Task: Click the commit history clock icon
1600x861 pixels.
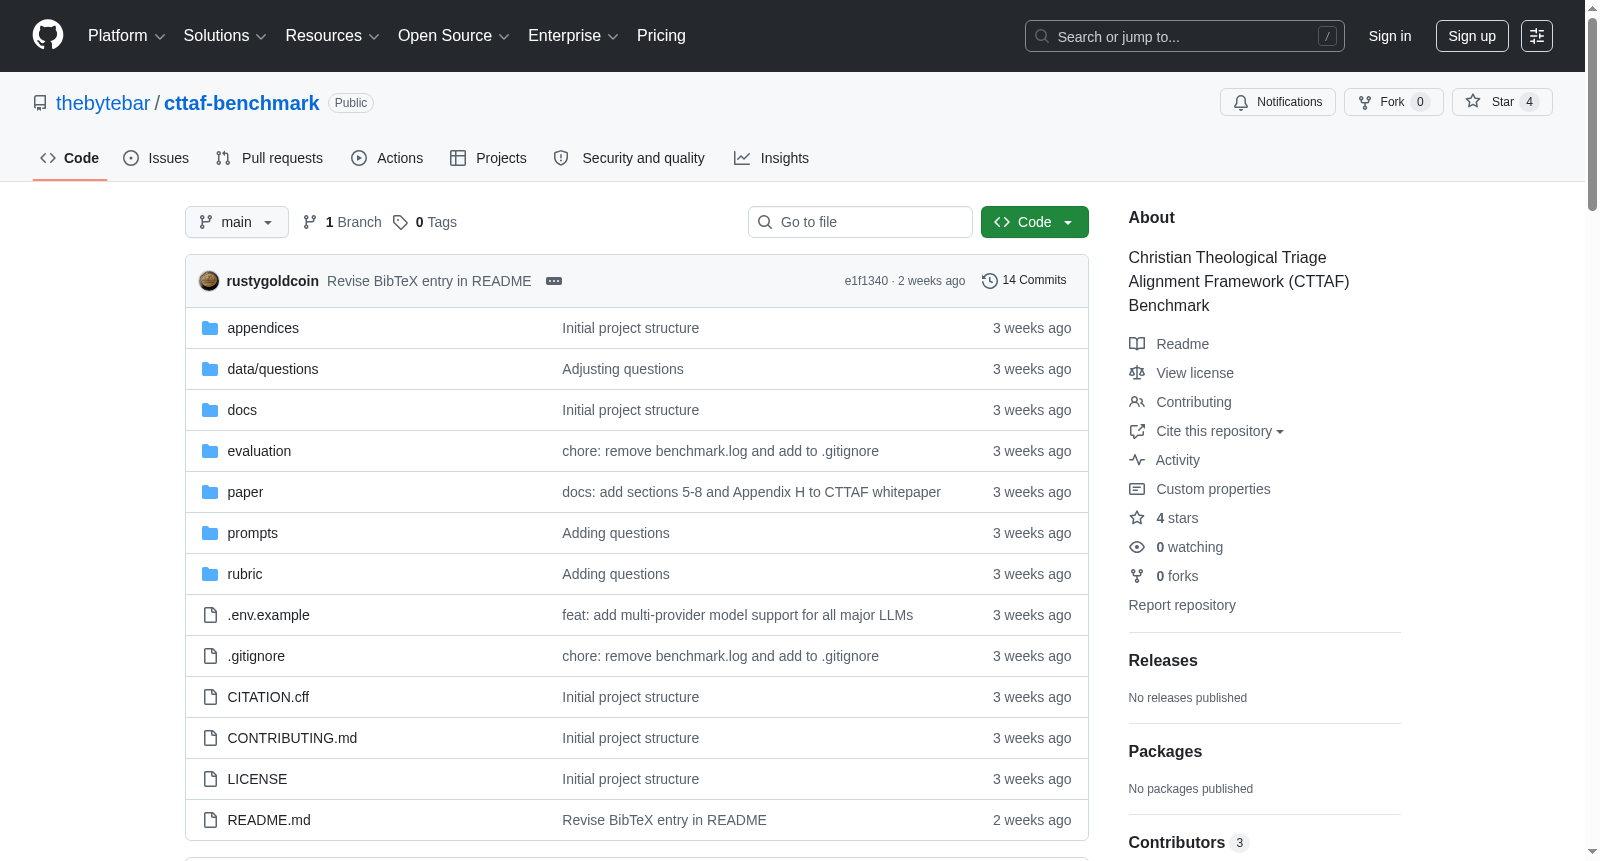Action: pyautogui.click(x=990, y=281)
